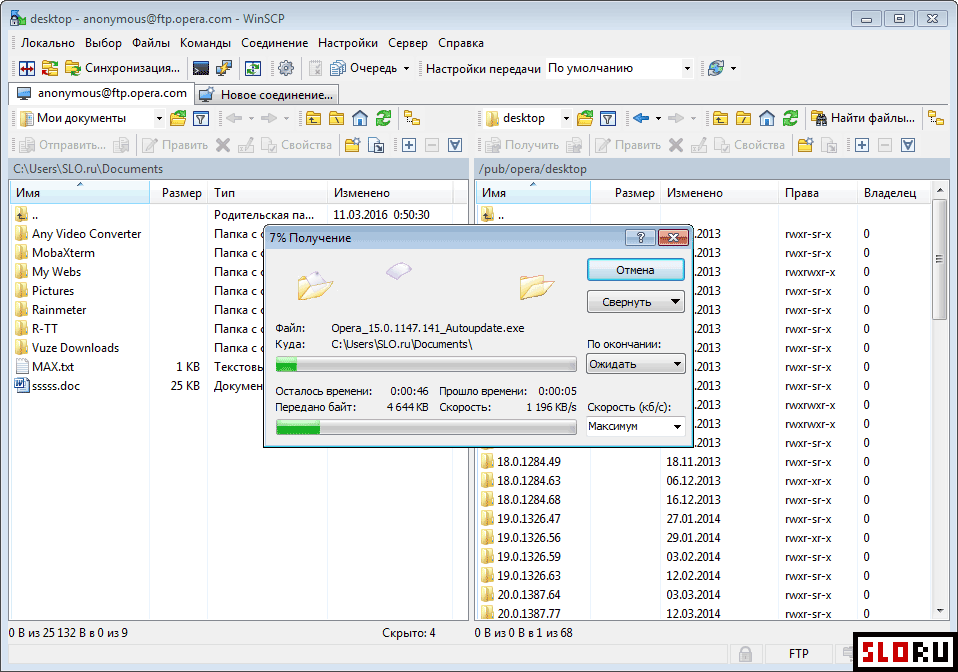Switch to the anonymous@ftp.opera.com session tab
This screenshot has height=672, width=958.
[102, 93]
